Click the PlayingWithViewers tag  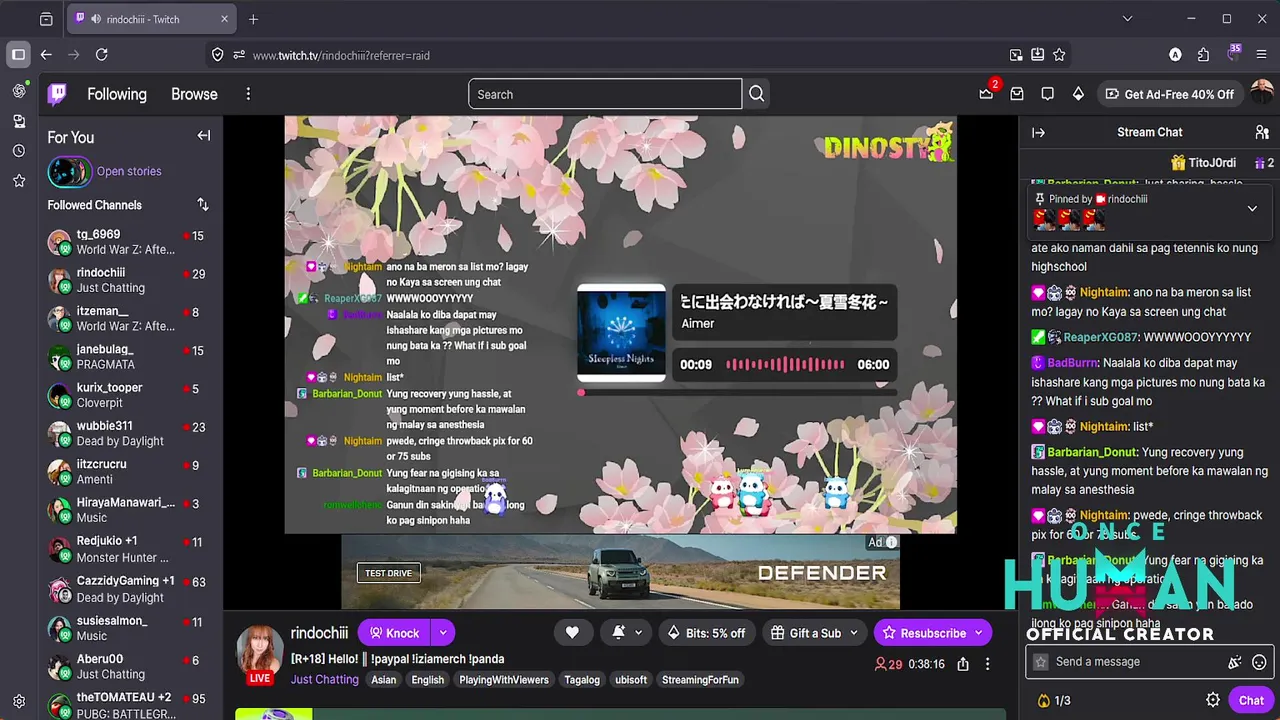coord(504,680)
